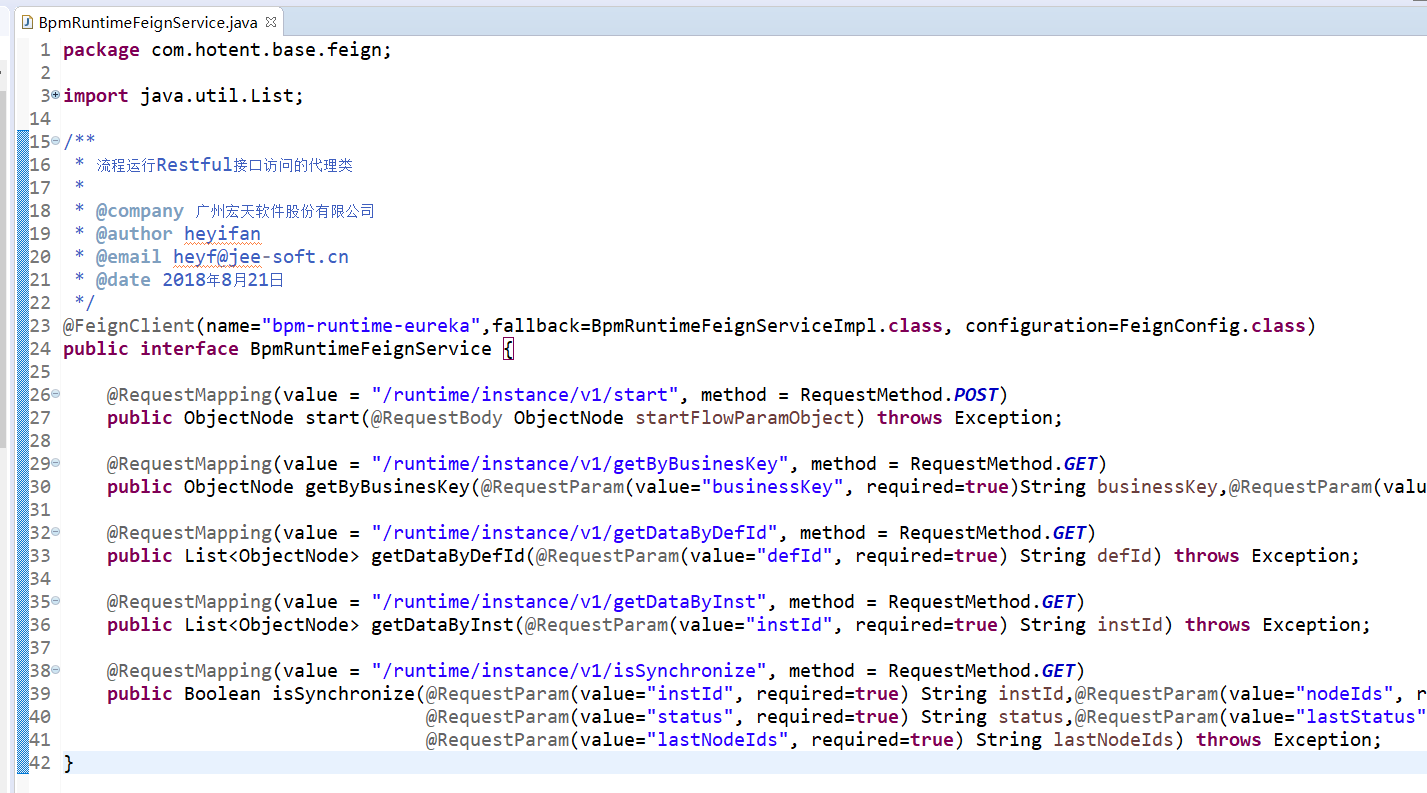Screen dimensions: 1427x793
Task: Click the "nodeIds" string on line 39
Action: pos(1345,694)
